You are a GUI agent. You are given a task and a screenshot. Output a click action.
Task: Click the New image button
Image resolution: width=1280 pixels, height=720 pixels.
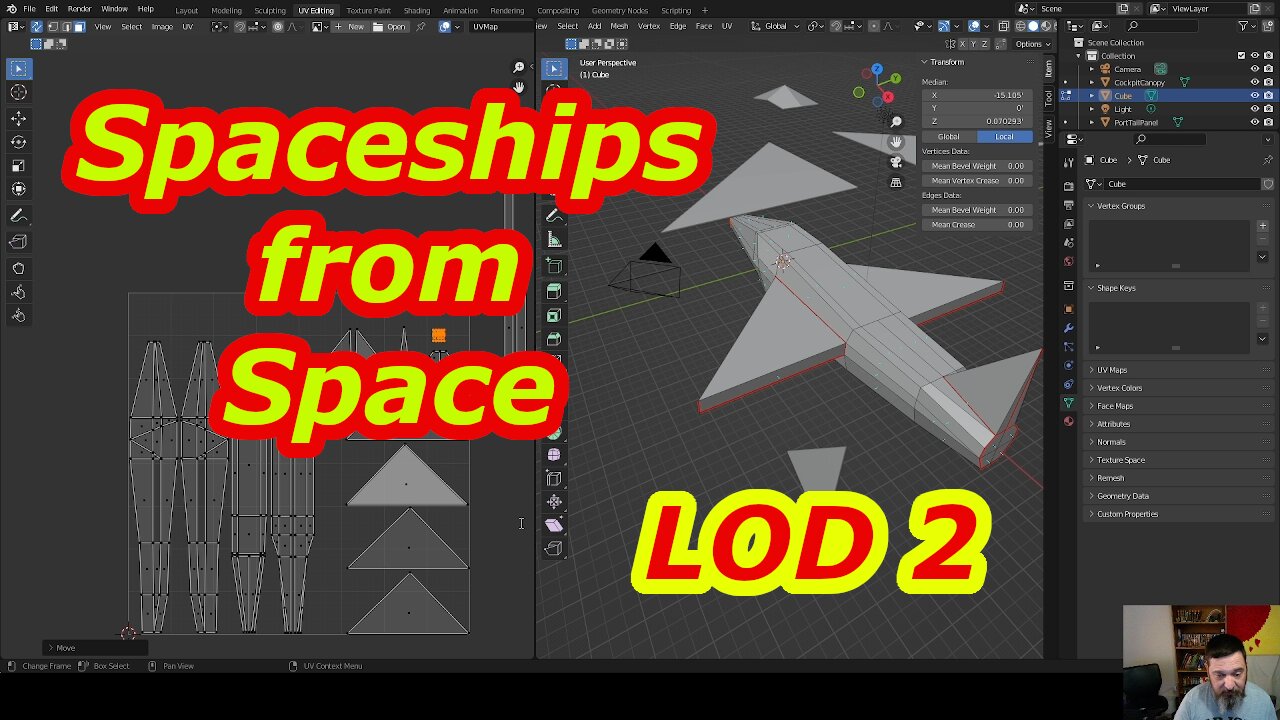click(x=350, y=27)
